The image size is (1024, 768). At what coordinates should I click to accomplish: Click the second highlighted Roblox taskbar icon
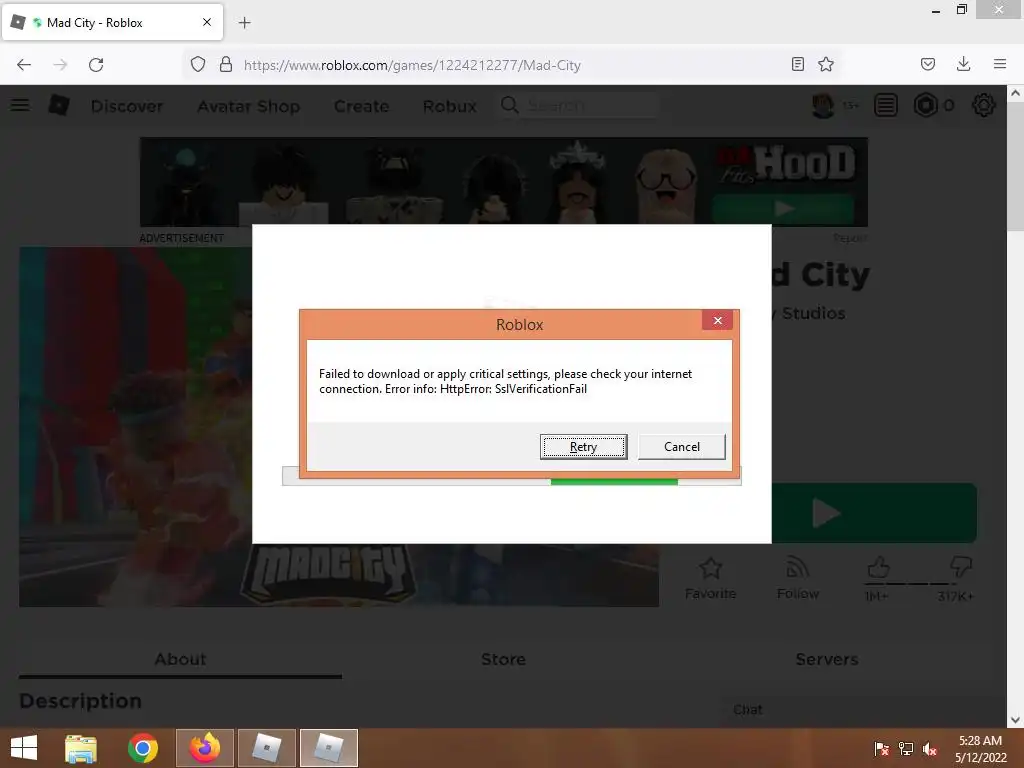click(328, 748)
